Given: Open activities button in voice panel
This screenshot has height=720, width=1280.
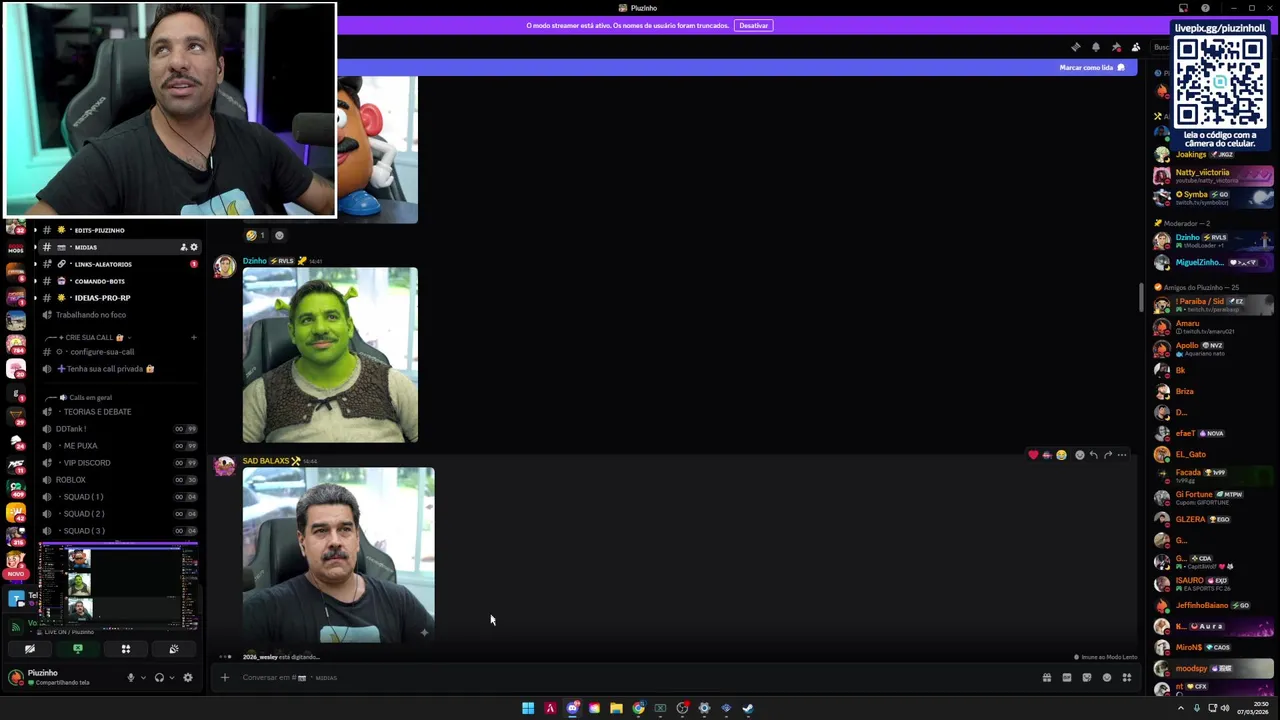Looking at the screenshot, I should pyautogui.click(x=126, y=649).
